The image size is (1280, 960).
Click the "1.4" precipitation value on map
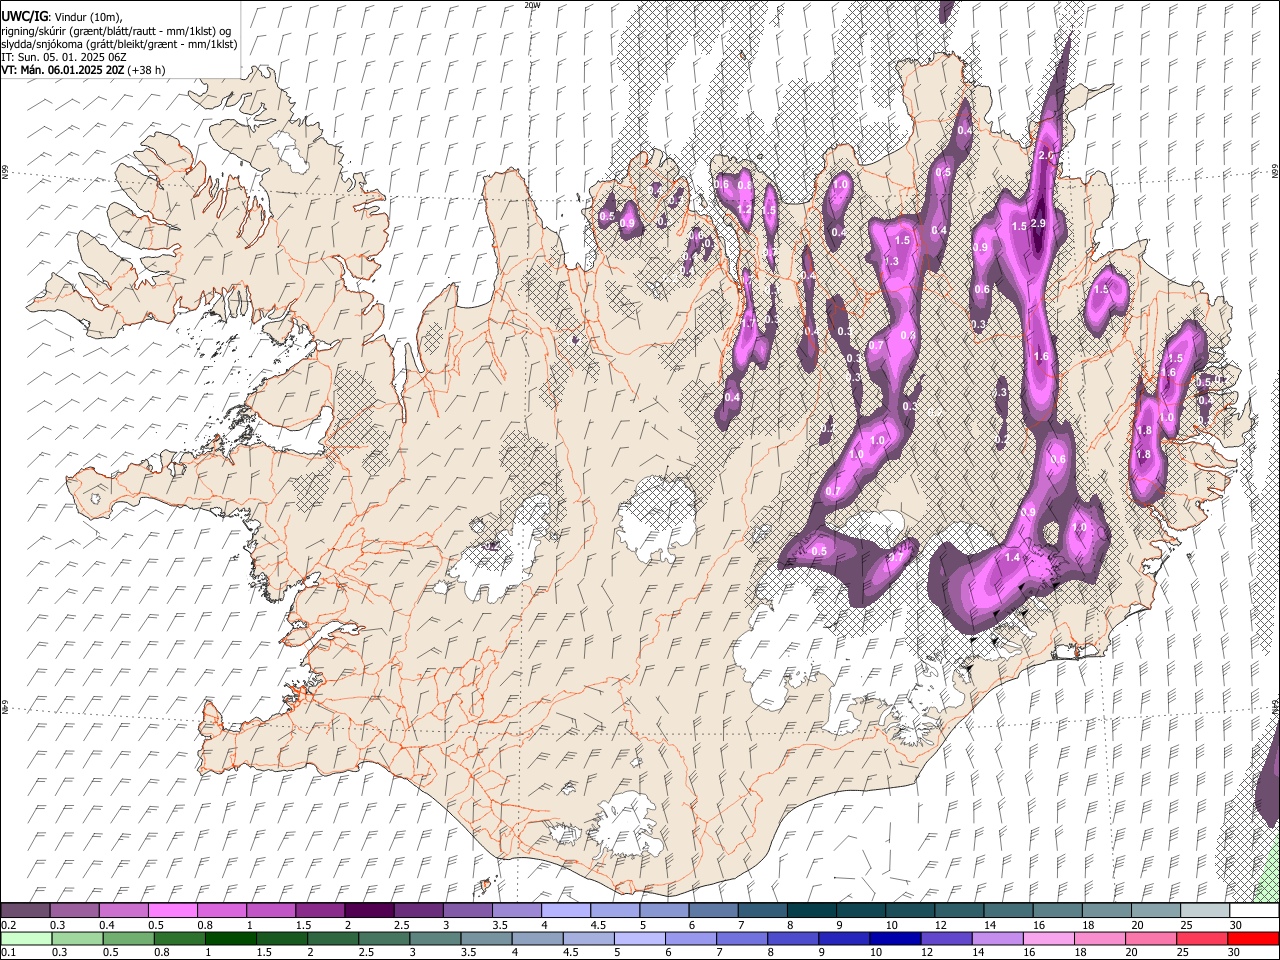point(1012,557)
